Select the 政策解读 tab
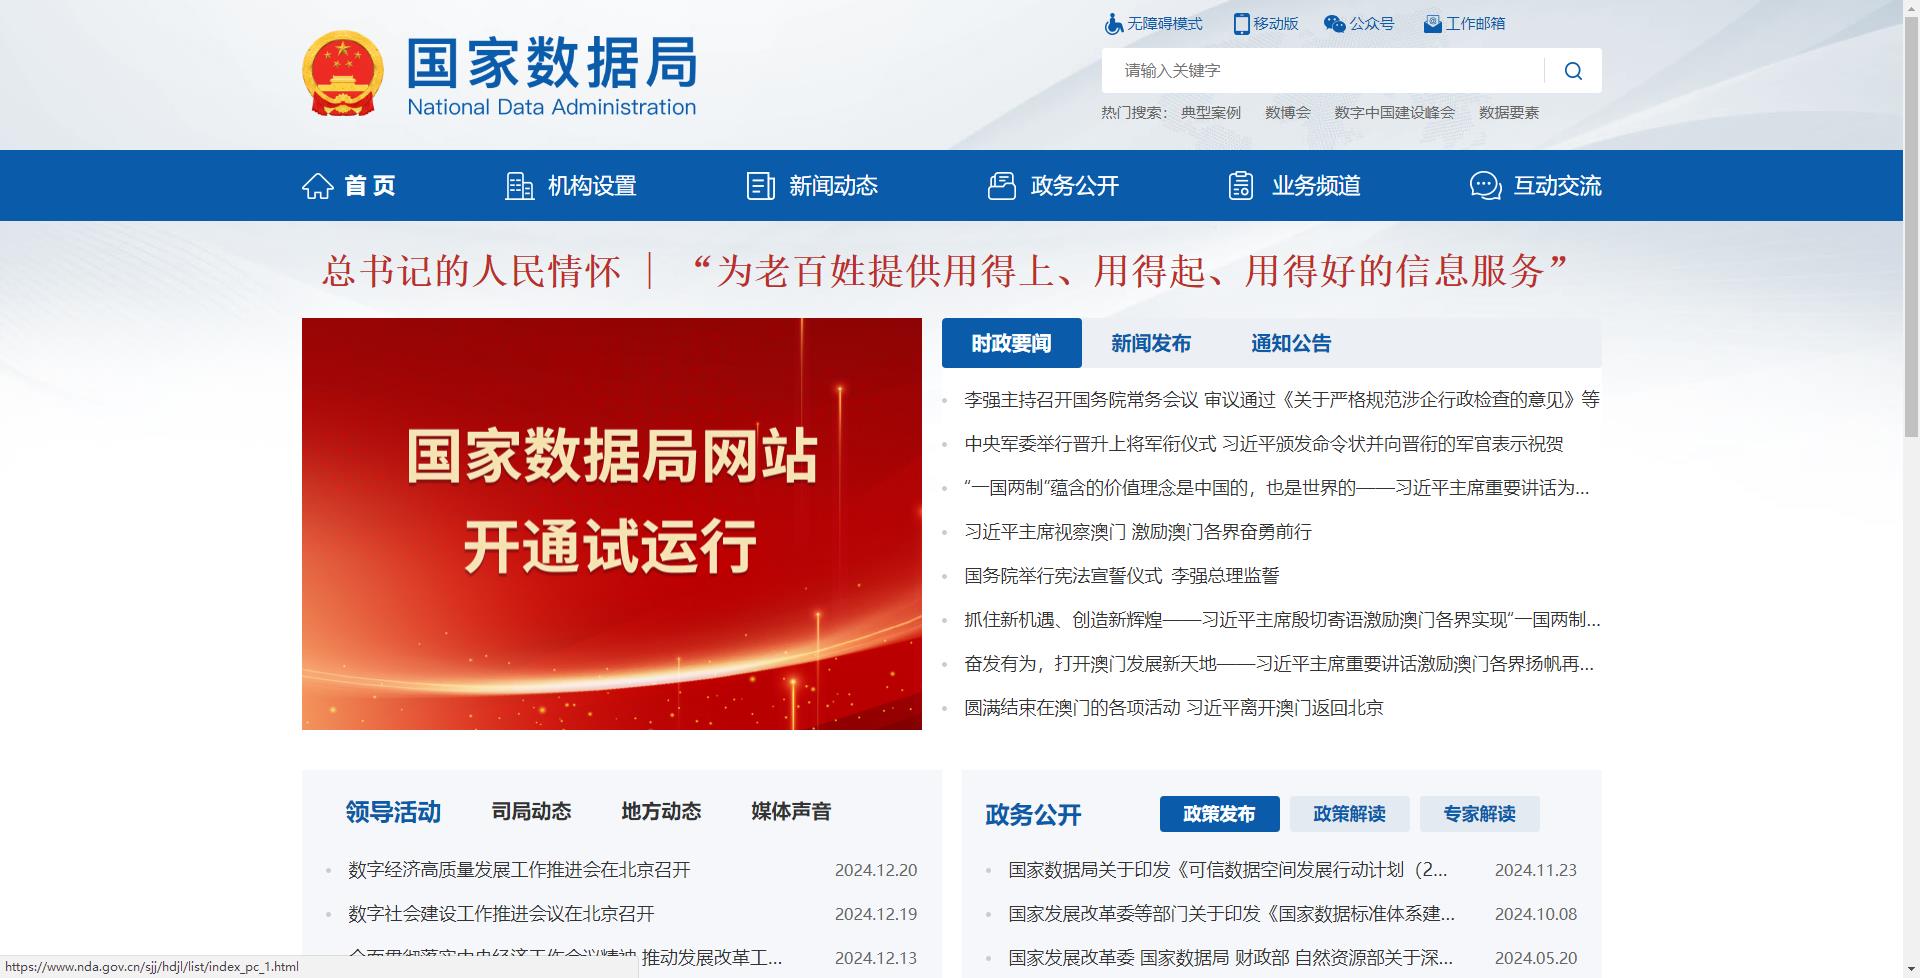 (x=1349, y=814)
